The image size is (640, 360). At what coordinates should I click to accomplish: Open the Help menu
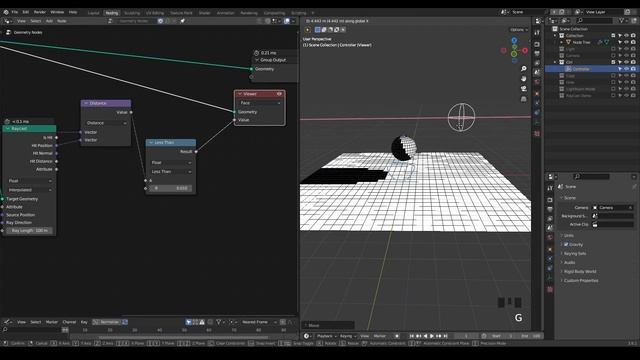click(x=73, y=12)
